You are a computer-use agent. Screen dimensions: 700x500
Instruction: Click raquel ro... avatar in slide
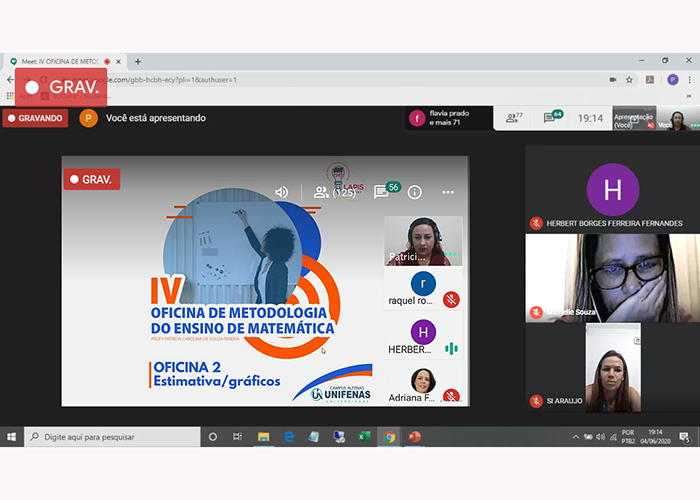coord(423,283)
